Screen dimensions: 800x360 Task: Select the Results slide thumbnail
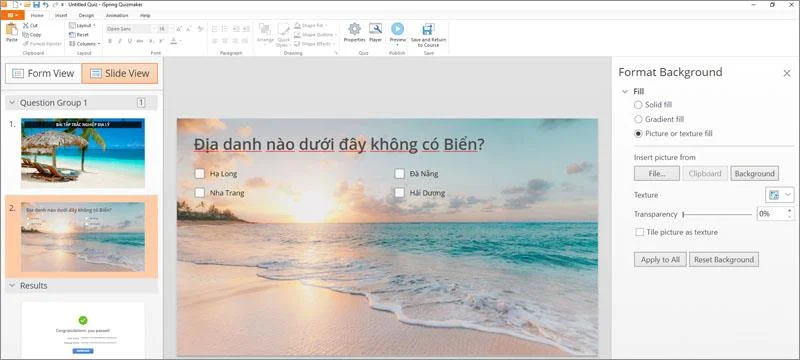(x=83, y=330)
